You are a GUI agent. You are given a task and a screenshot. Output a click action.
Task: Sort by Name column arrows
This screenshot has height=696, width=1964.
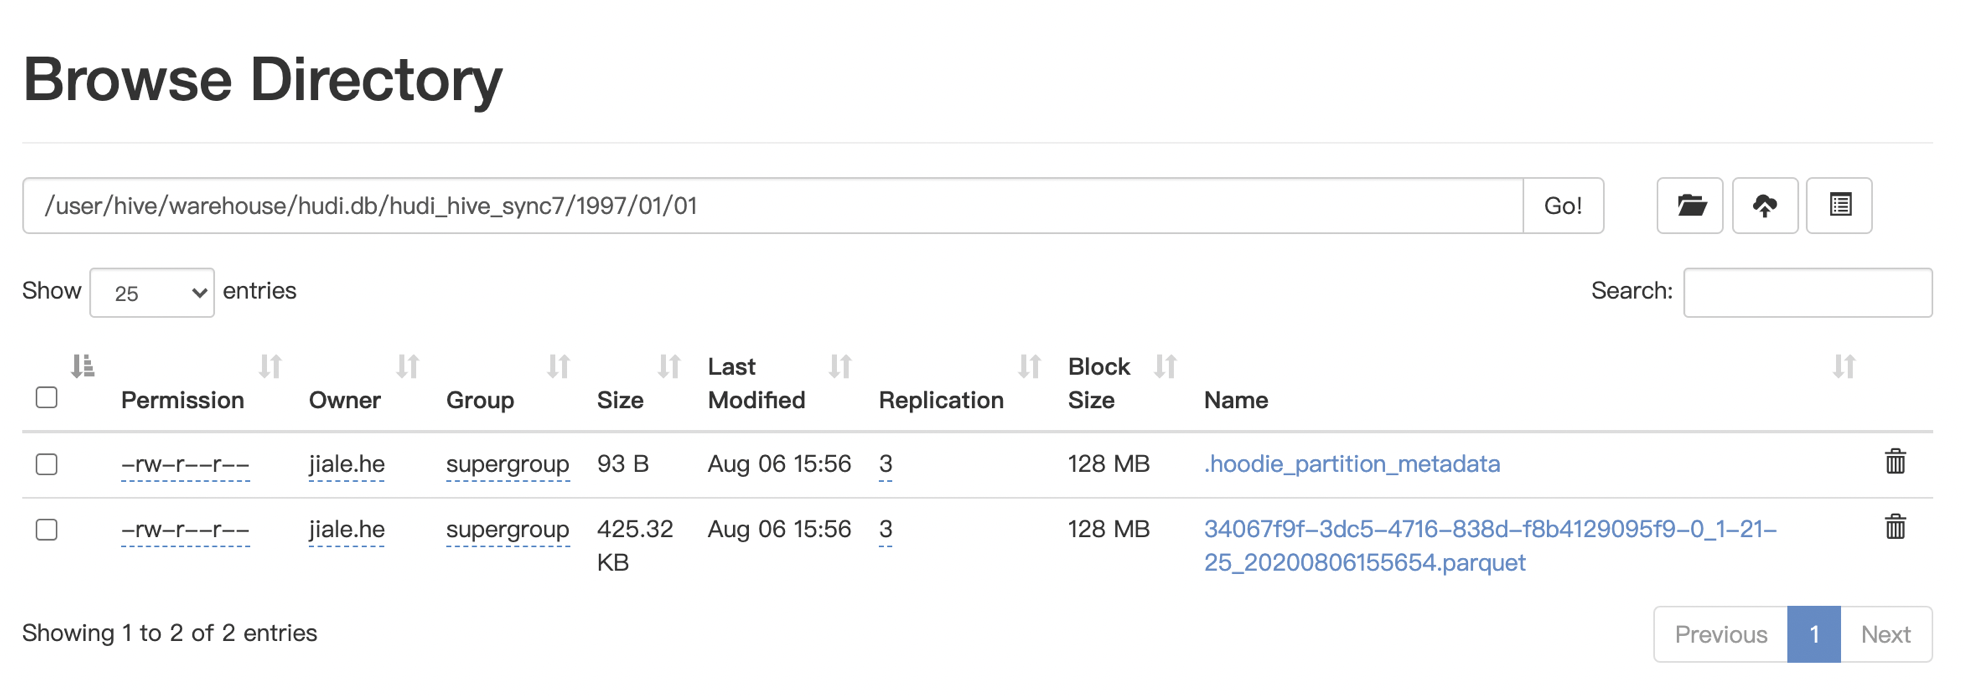(1844, 367)
